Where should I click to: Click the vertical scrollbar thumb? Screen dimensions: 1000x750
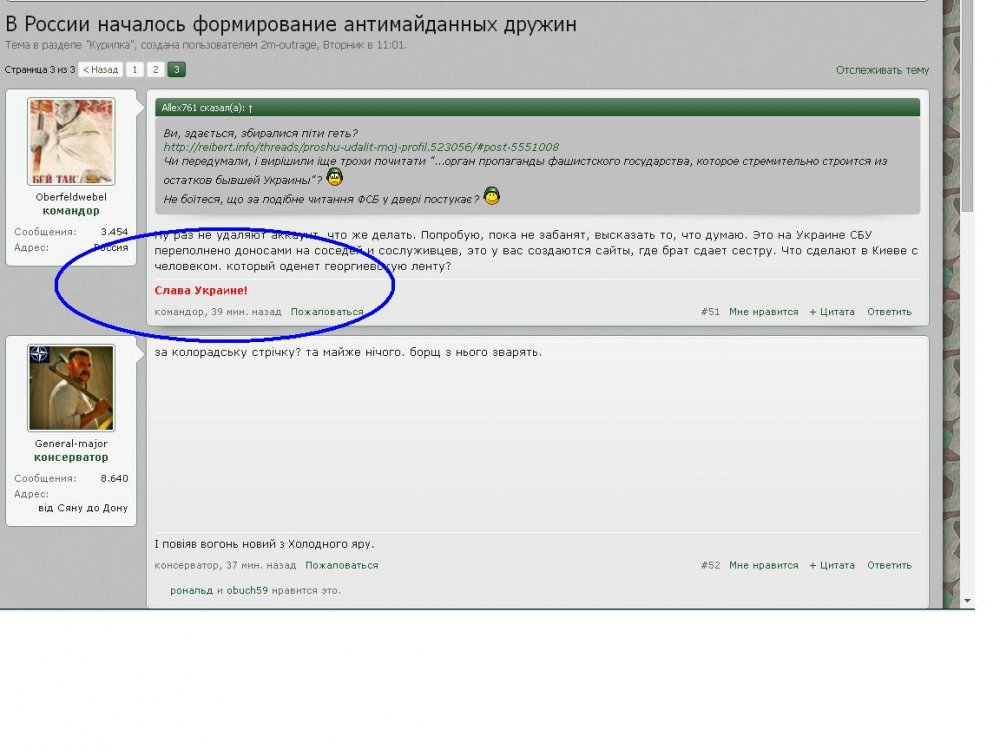point(968,105)
